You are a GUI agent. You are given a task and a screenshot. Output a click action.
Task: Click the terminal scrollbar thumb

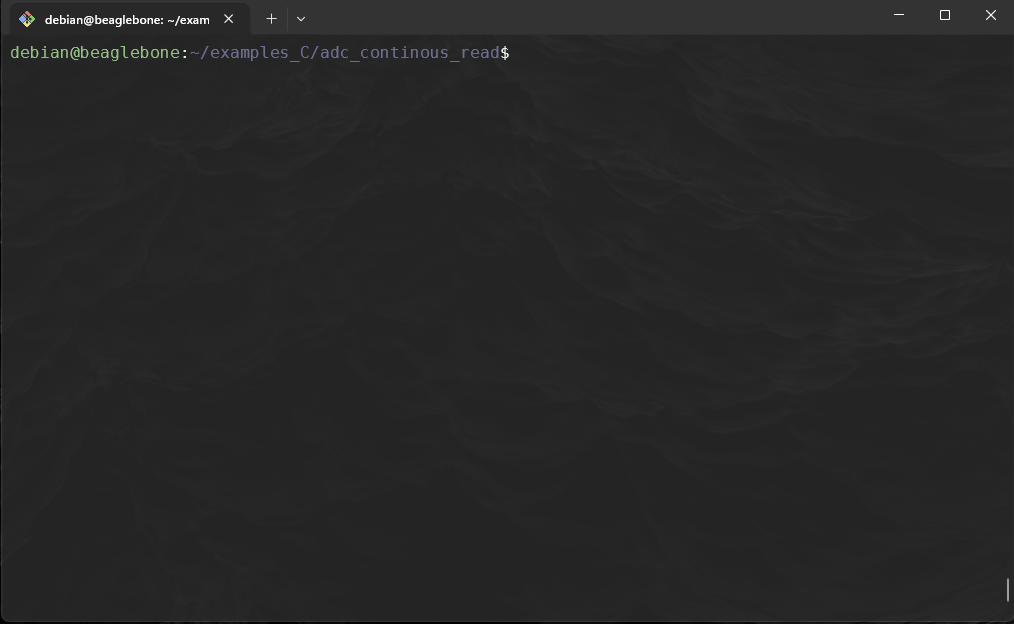pos(1008,590)
